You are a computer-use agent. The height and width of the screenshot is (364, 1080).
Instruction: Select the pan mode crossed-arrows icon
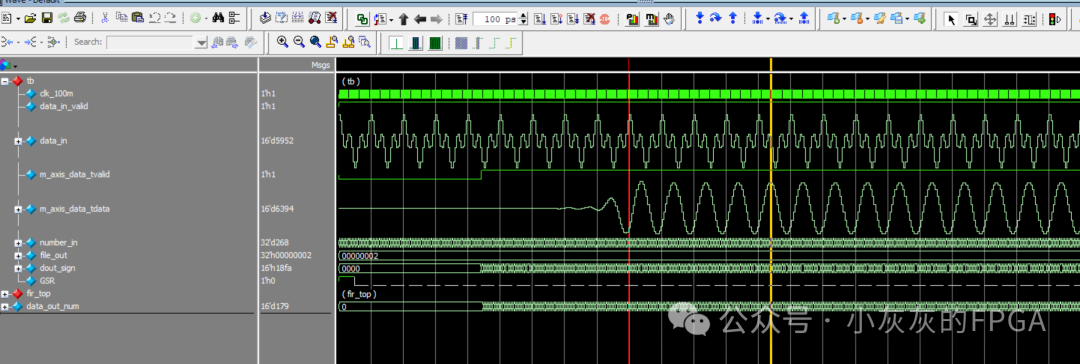click(x=990, y=19)
